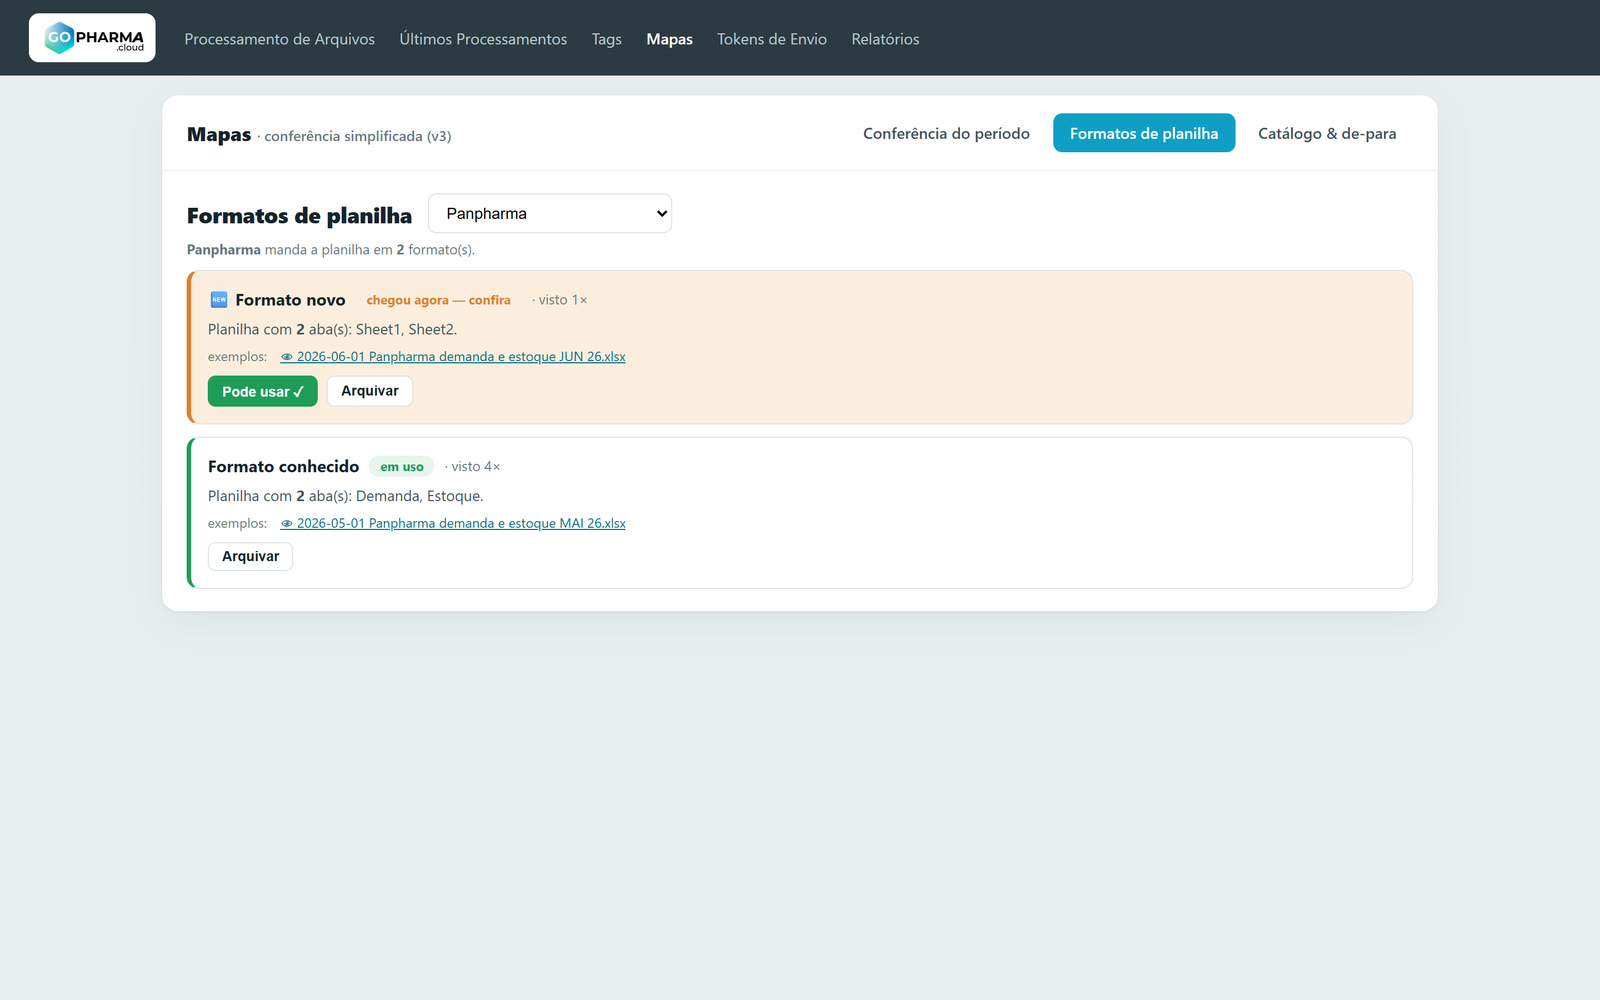This screenshot has width=1600, height=1000.
Task: Click 'Panpharma manda a planilha em 2 formato(s).' text
Action: (x=331, y=250)
